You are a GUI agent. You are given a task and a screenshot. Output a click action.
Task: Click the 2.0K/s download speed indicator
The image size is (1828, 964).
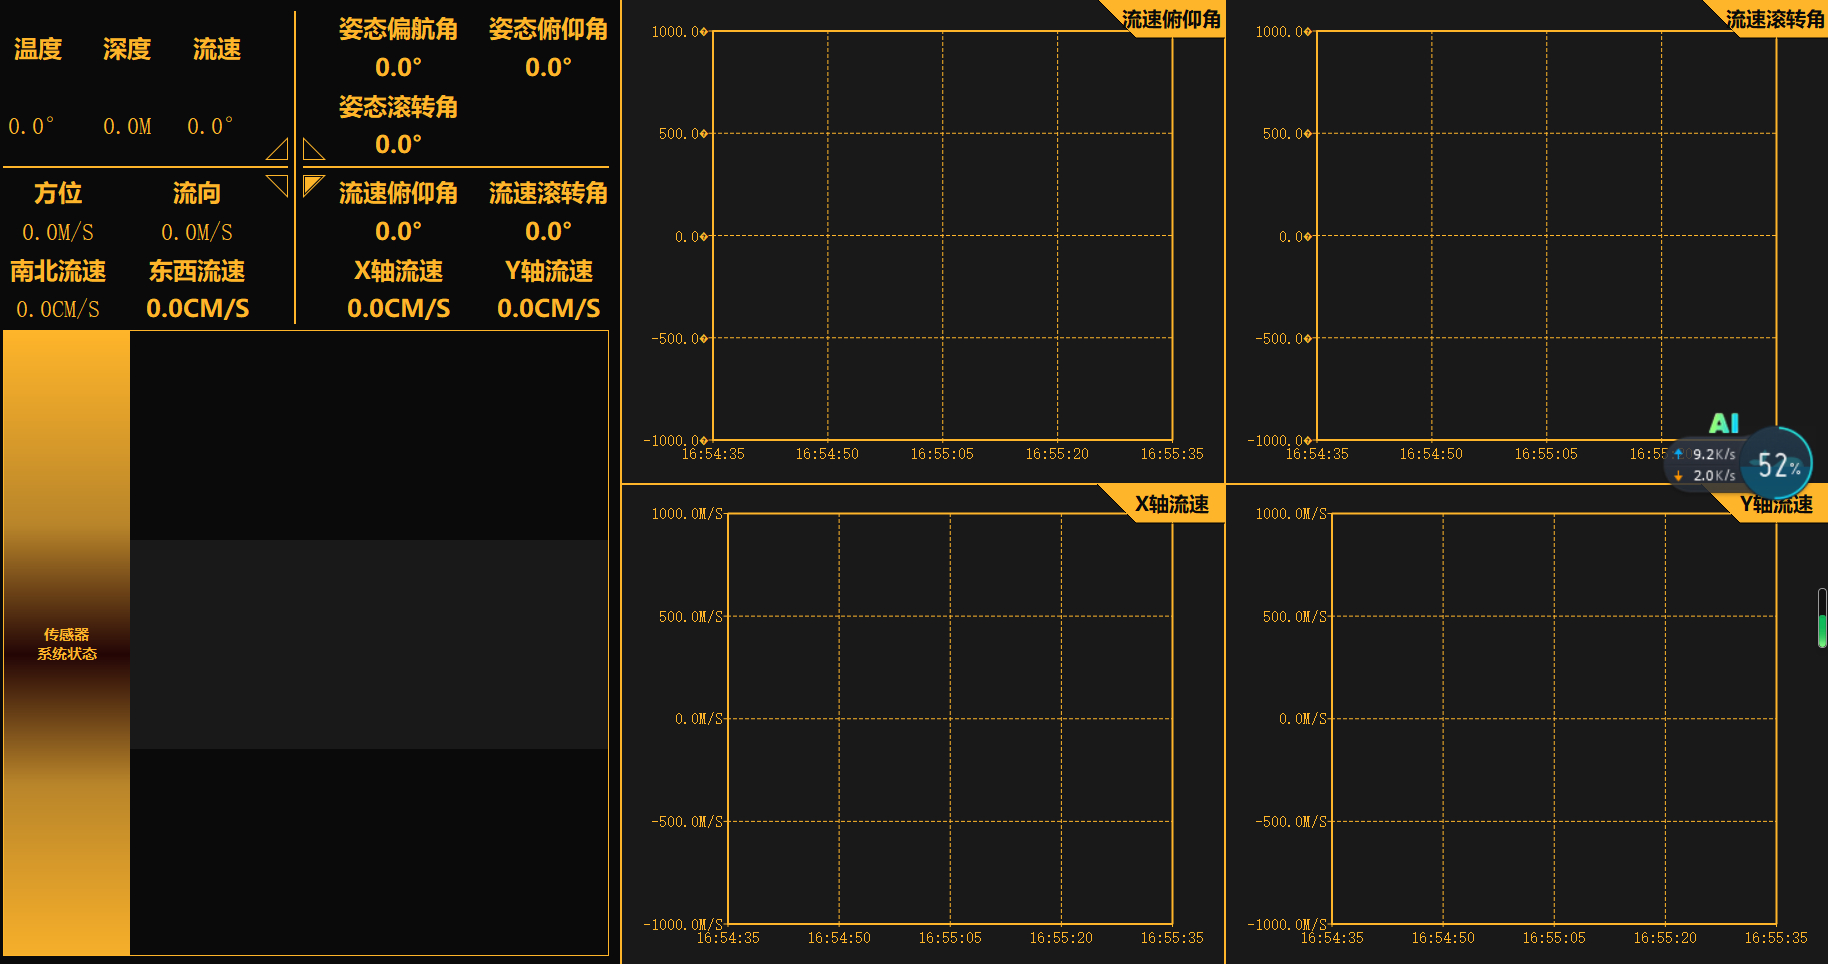tap(1706, 476)
